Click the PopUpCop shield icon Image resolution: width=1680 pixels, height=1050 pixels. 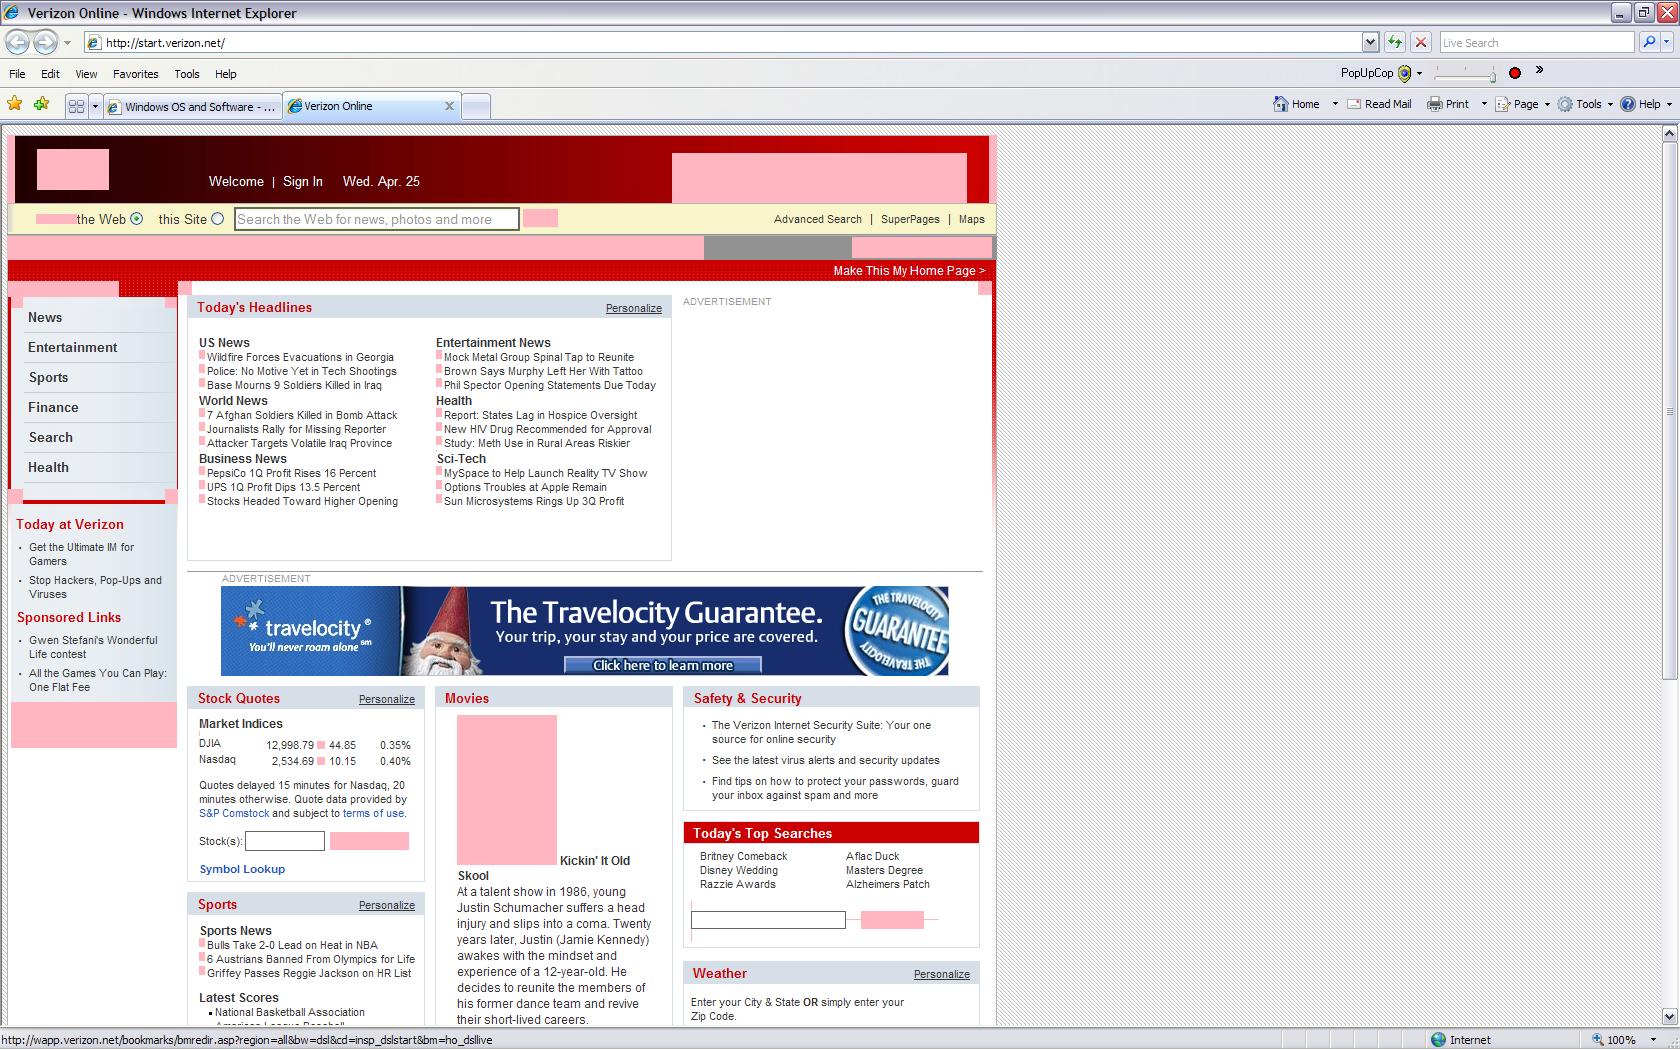[1404, 73]
